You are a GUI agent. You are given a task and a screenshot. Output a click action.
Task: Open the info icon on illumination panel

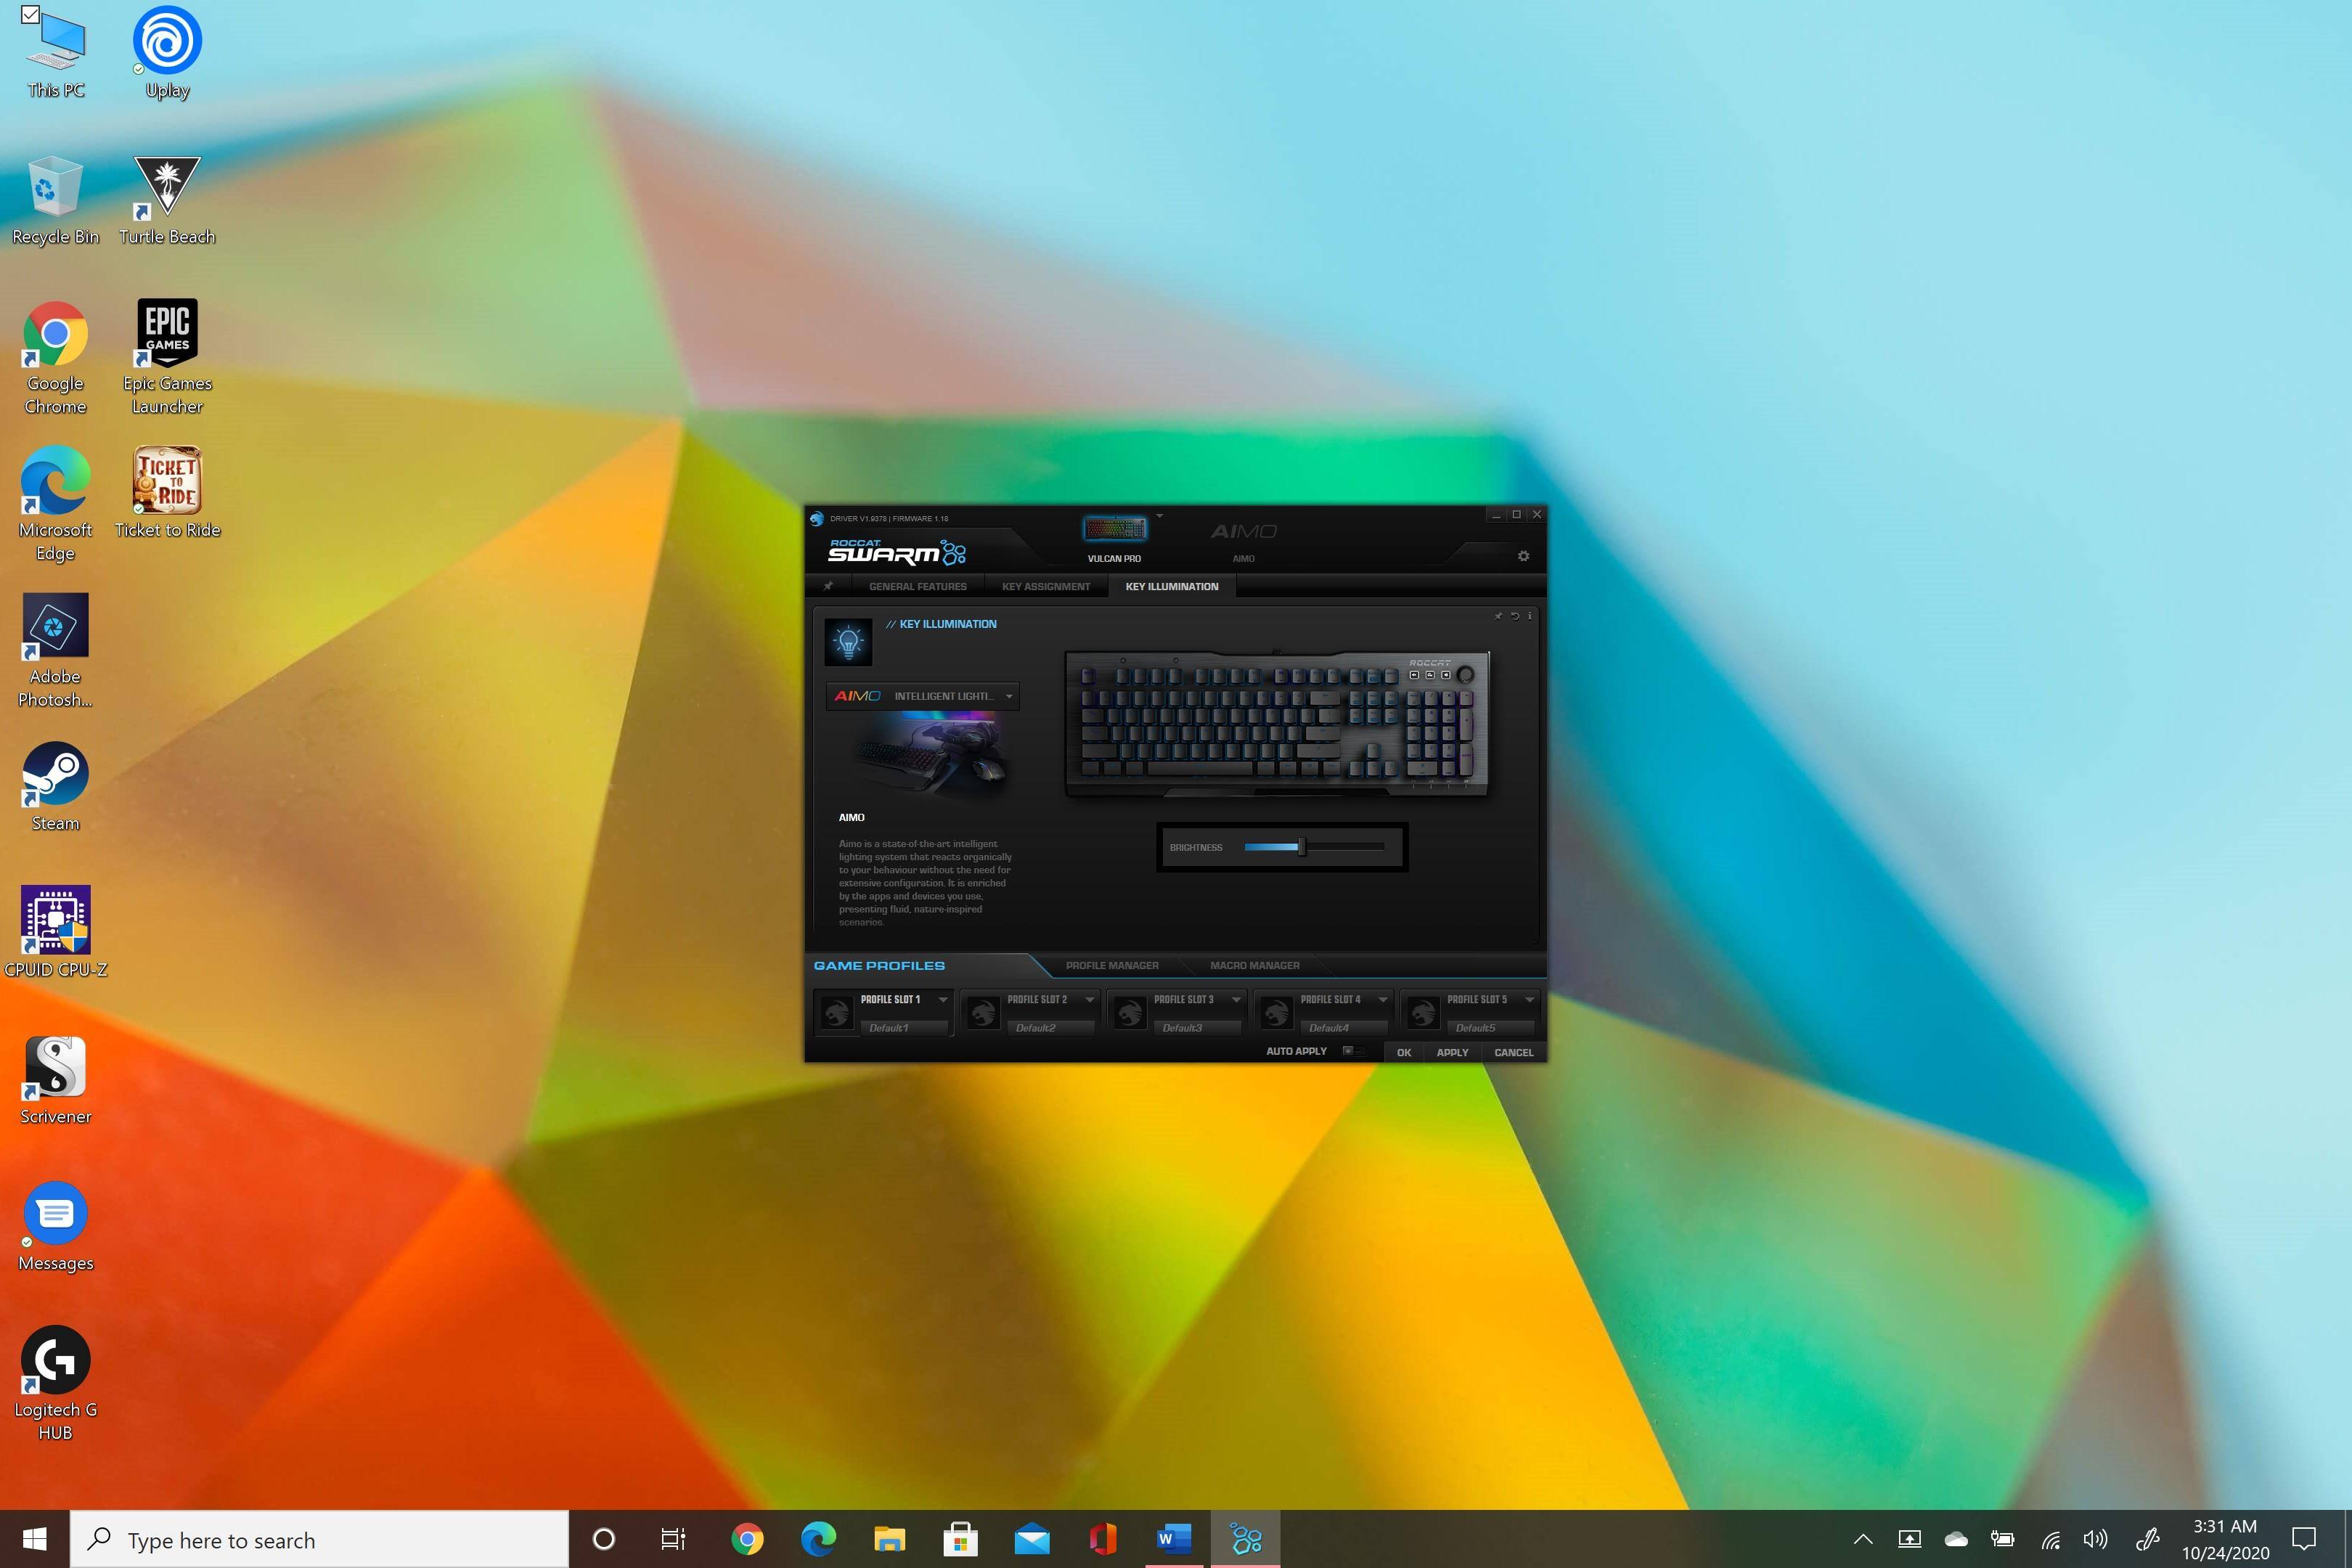point(1530,617)
